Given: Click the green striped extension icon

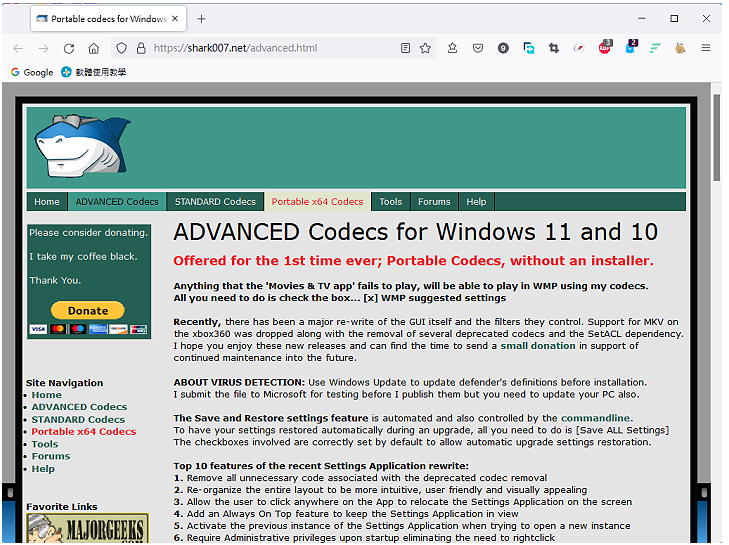Looking at the screenshot, I should pos(655,48).
